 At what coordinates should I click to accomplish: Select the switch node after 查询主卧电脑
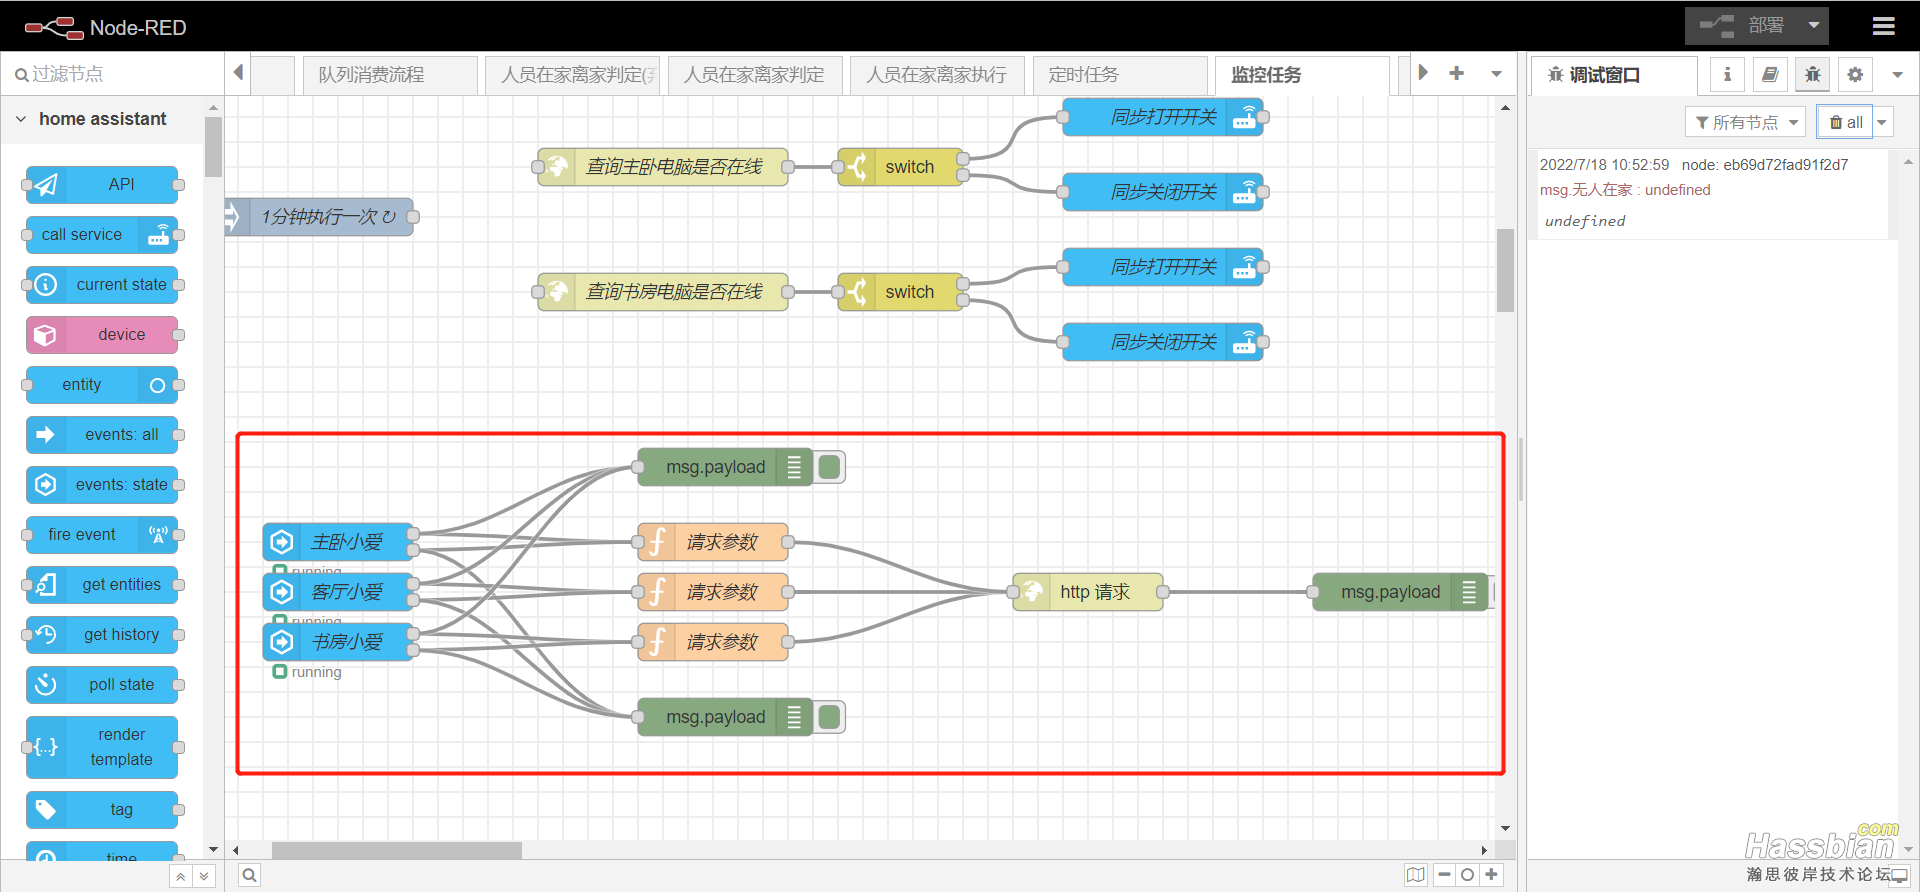(x=901, y=167)
